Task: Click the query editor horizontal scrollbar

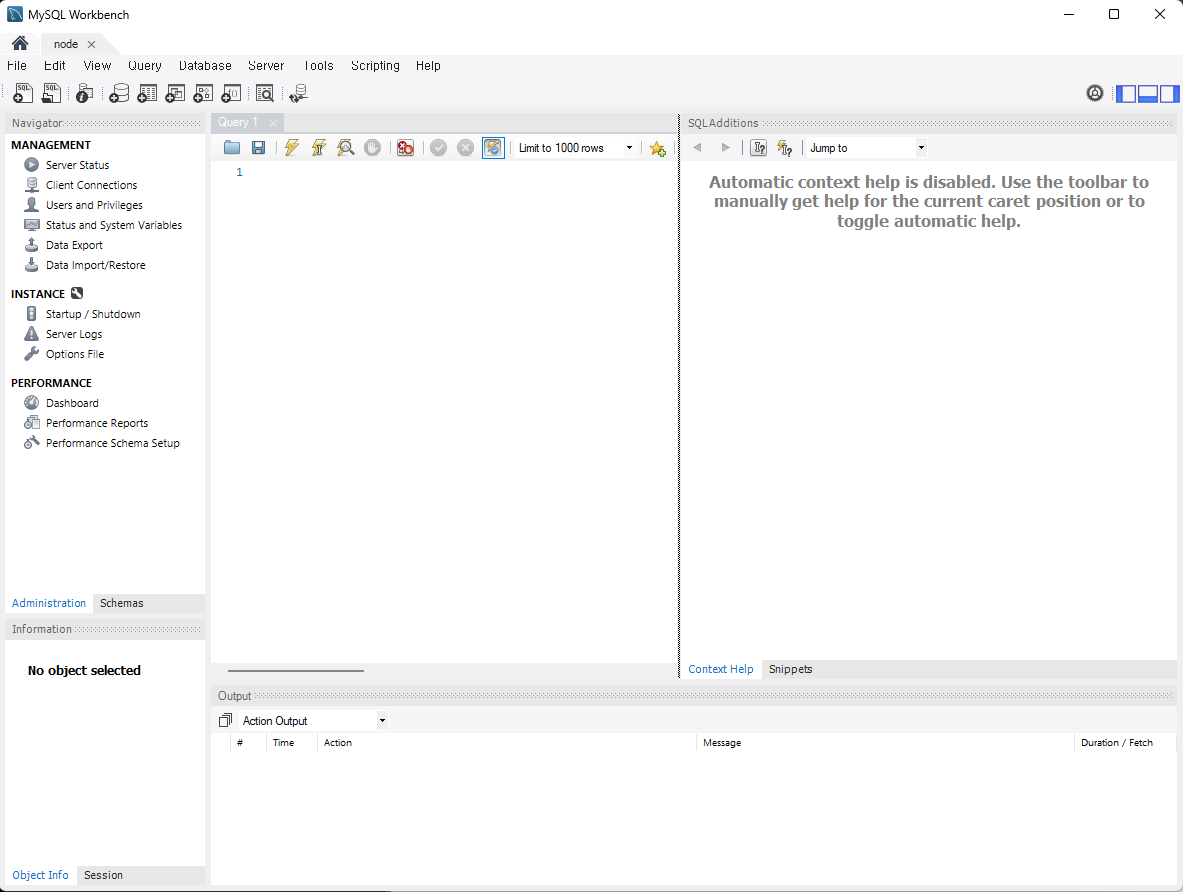Action: [296, 670]
